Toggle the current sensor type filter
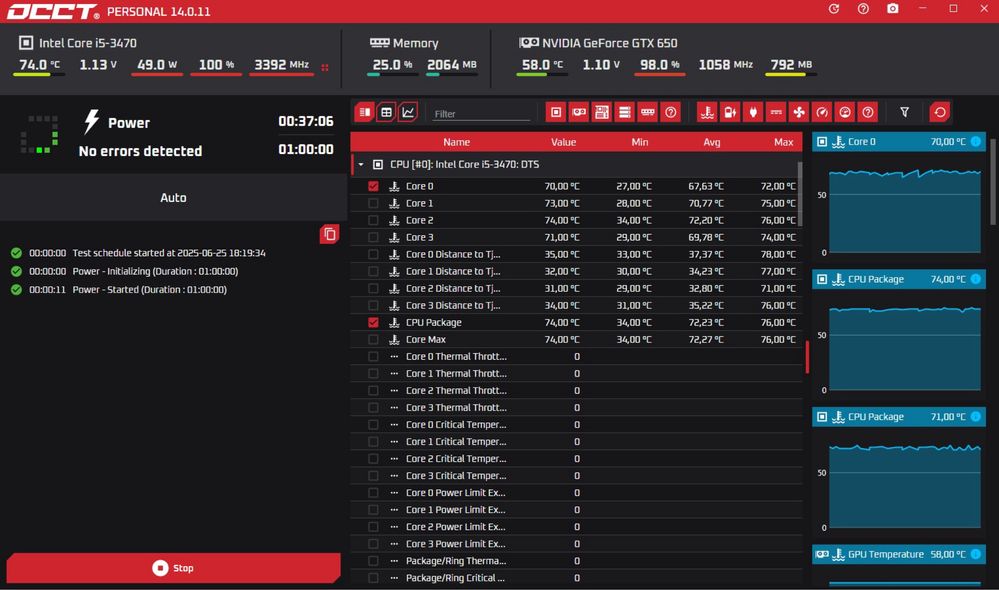The width and height of the screenshot is (999, 590). click(776, 113)
